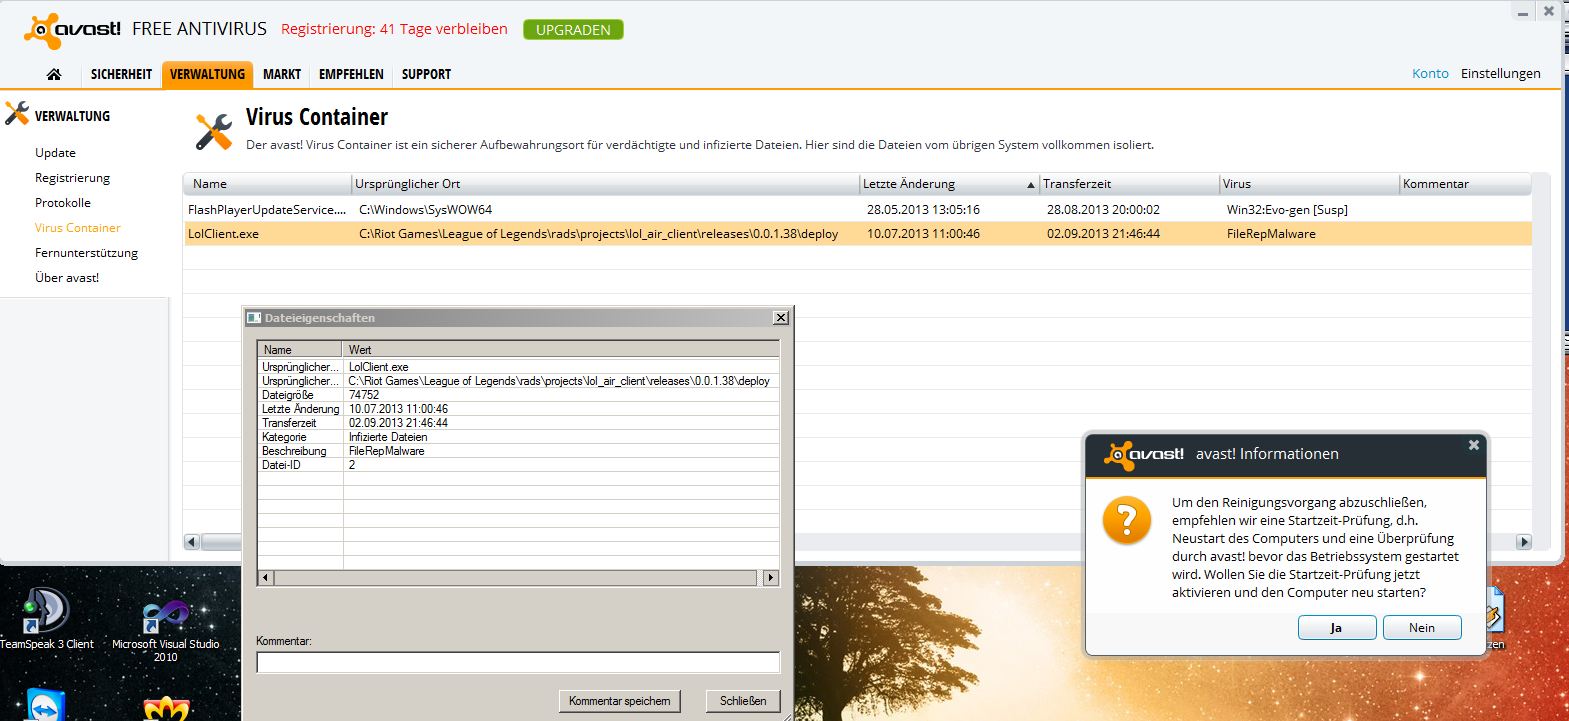
Task: Switch to the SICHERHEIT tab
Action: click(x=121, y=74)
